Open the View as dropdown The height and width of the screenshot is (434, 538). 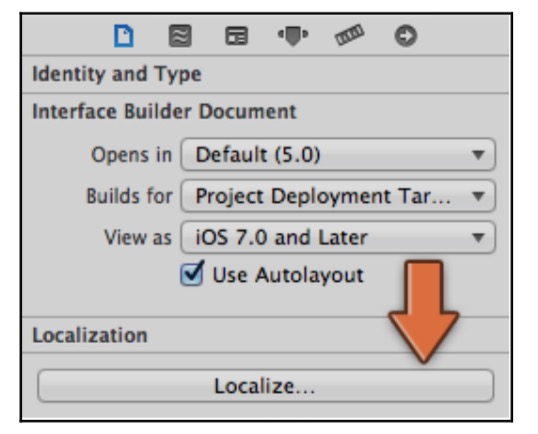click(338, 237)
